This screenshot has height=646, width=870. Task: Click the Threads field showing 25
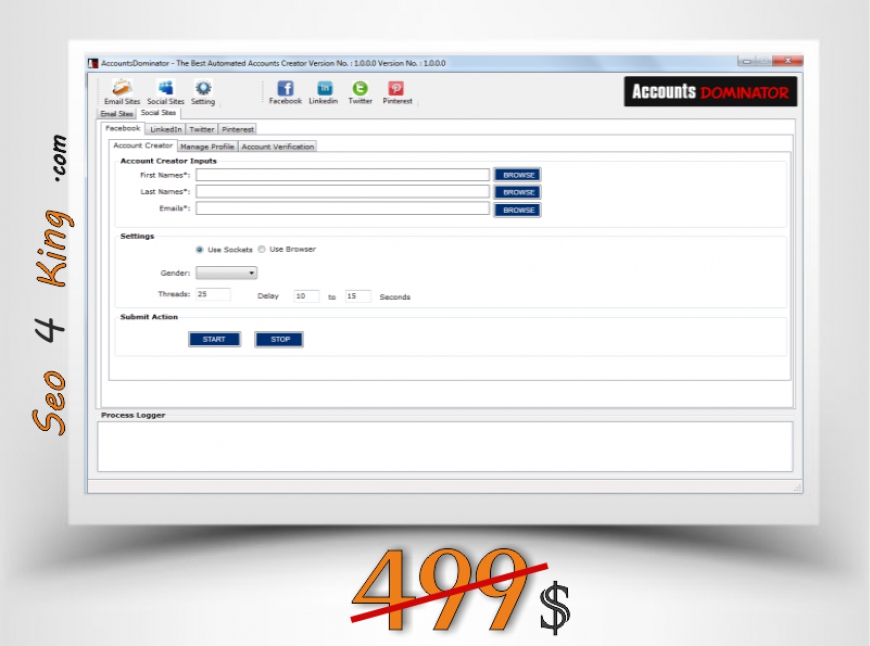pos(213,294)
